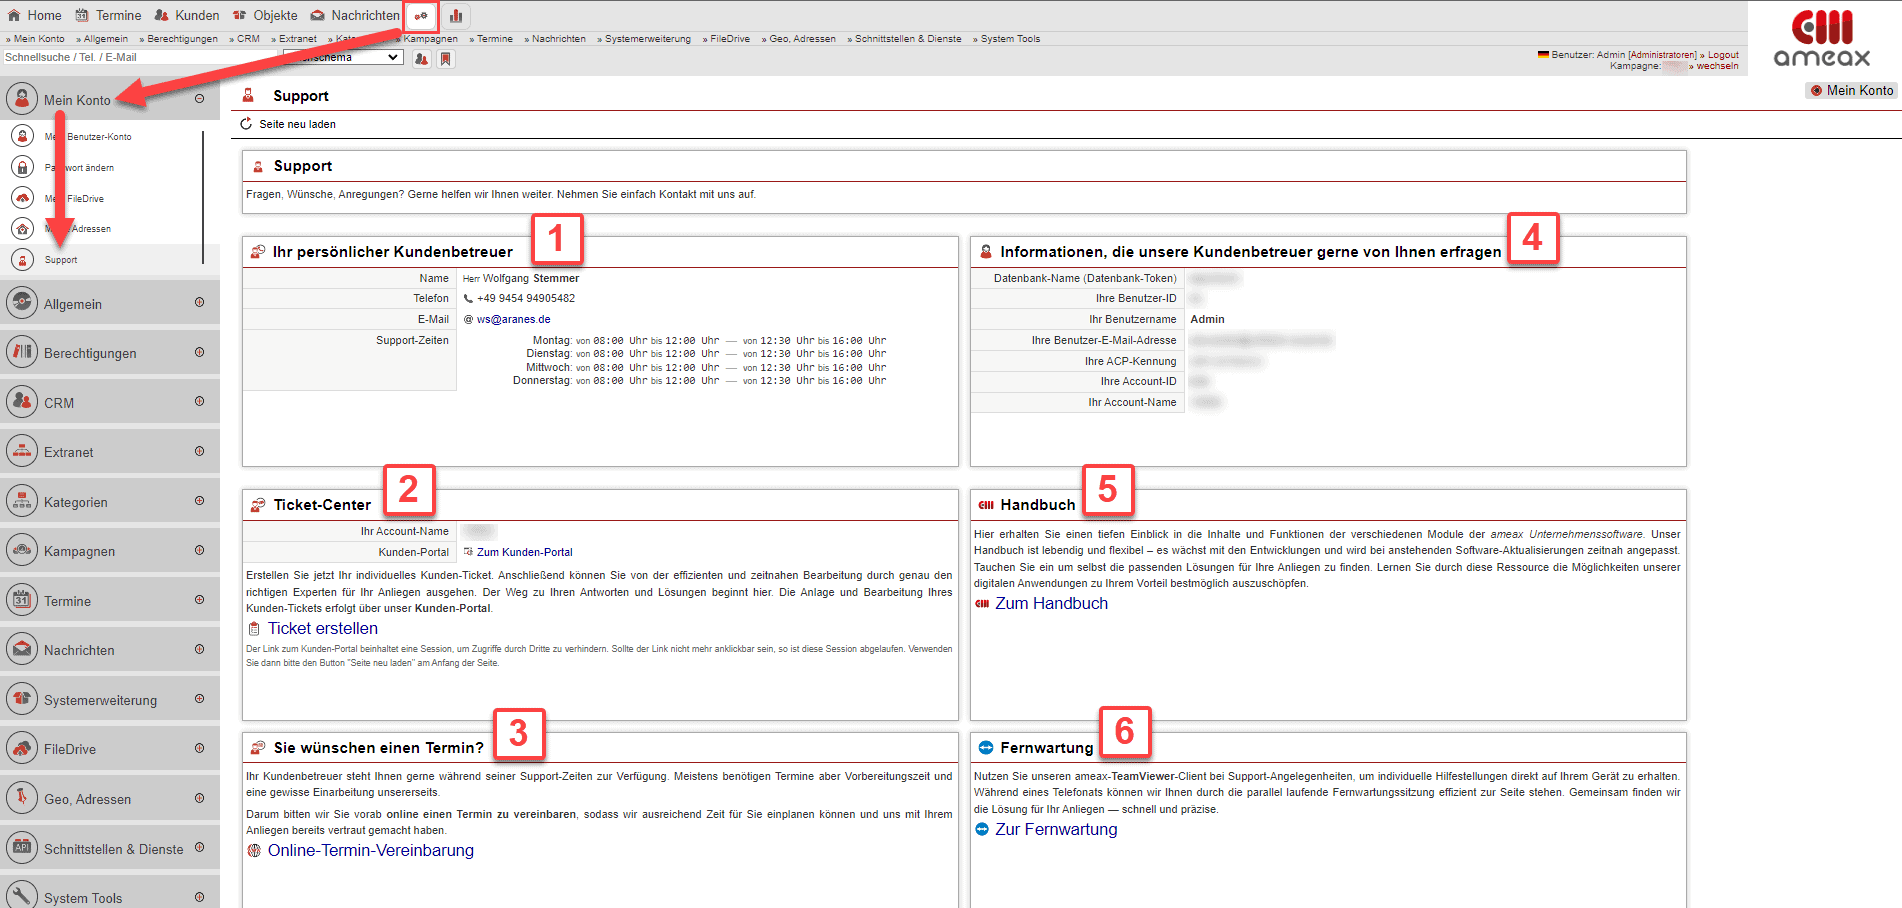Viewport: 1902px width, 908px height.
Task: Click the bar chart statistics icon
Action: (456, 16)
